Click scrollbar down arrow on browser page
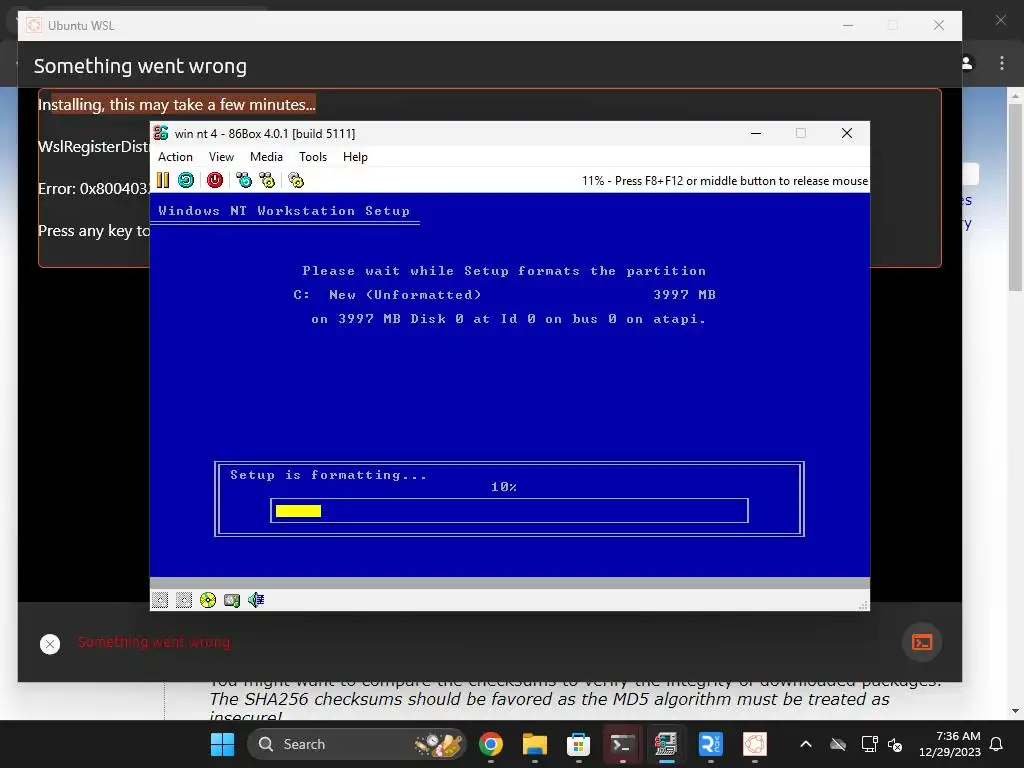 point(1015,711)
